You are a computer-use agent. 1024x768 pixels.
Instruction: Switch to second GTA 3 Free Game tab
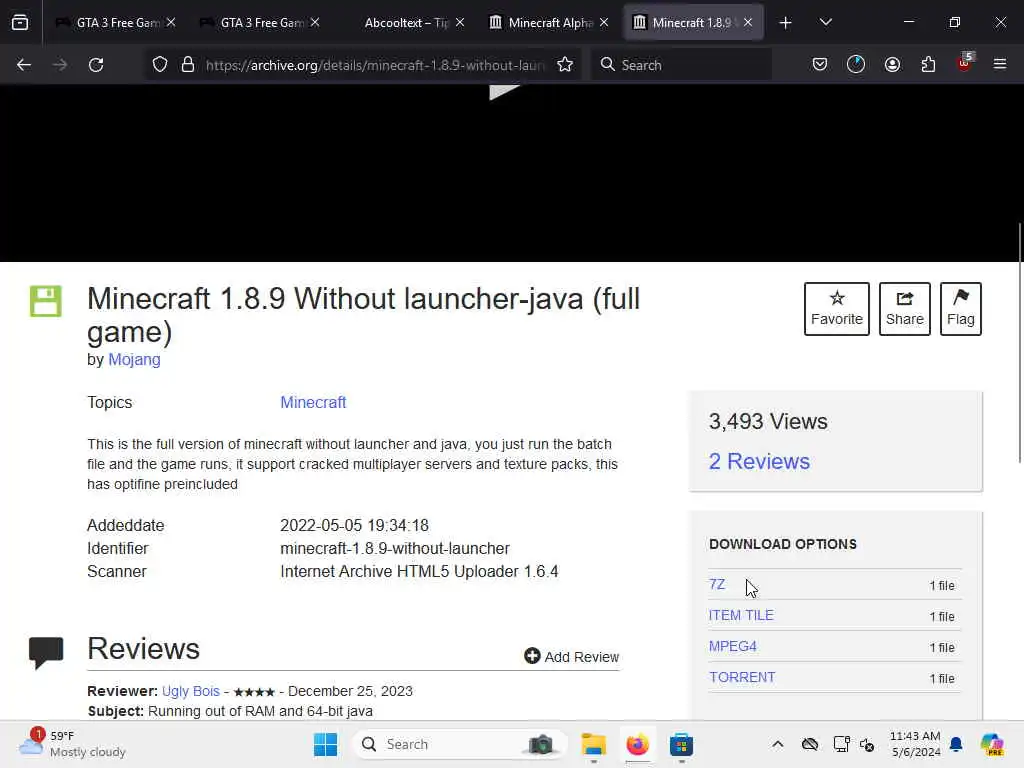pyautogui.click(x=261, y=23)
